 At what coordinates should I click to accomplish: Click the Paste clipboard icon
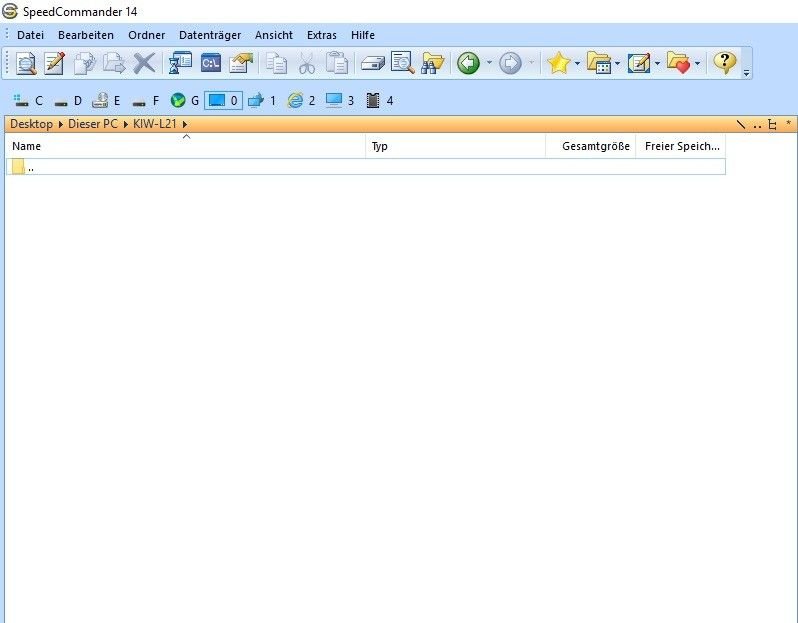pos(336,64)
